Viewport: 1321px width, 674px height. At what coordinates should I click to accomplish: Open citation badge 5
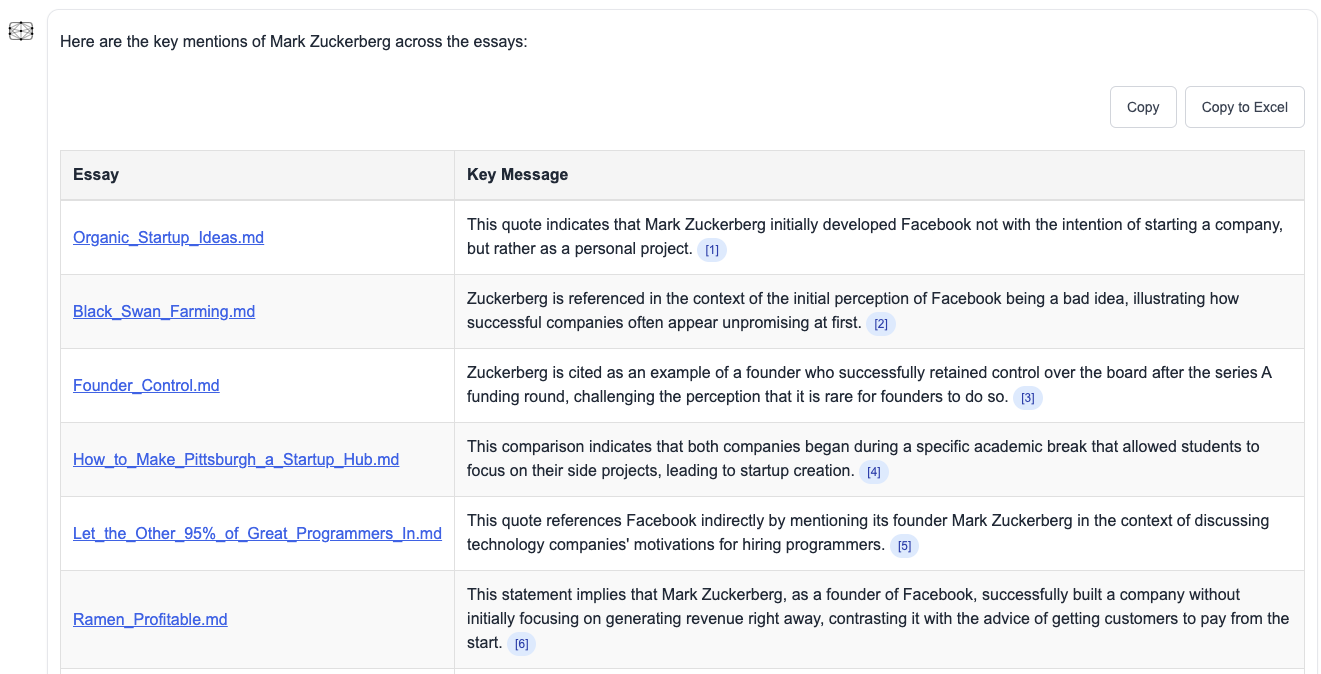click(904, 546)
